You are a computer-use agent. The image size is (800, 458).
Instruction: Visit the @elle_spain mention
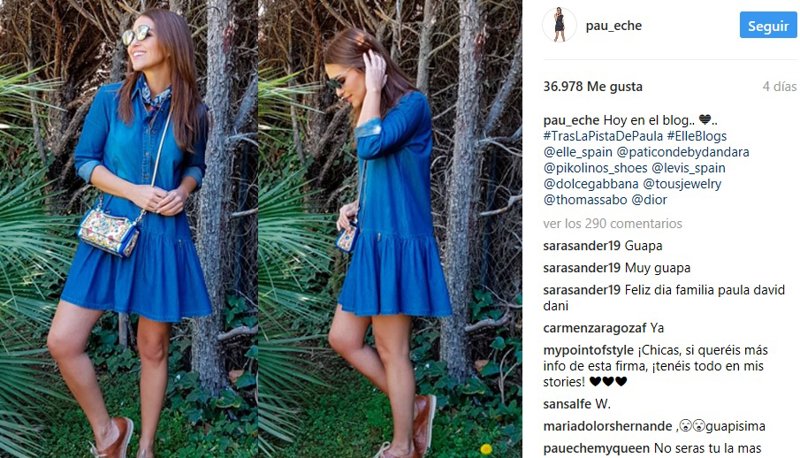coord(578,152)
